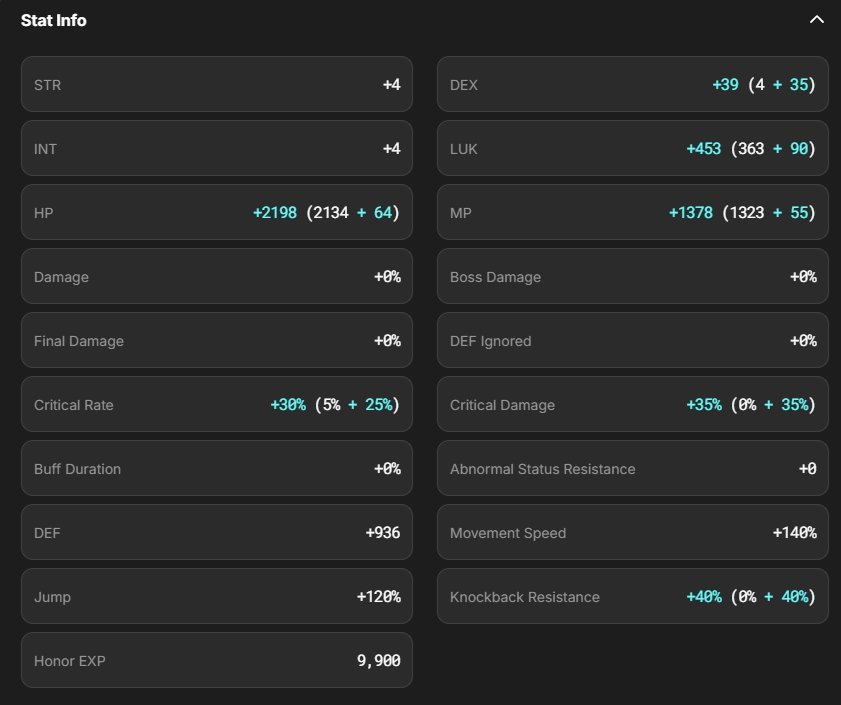Select the Final Damage card
The height and width of the screenshot is (705, 841).
tap(216, 341)
